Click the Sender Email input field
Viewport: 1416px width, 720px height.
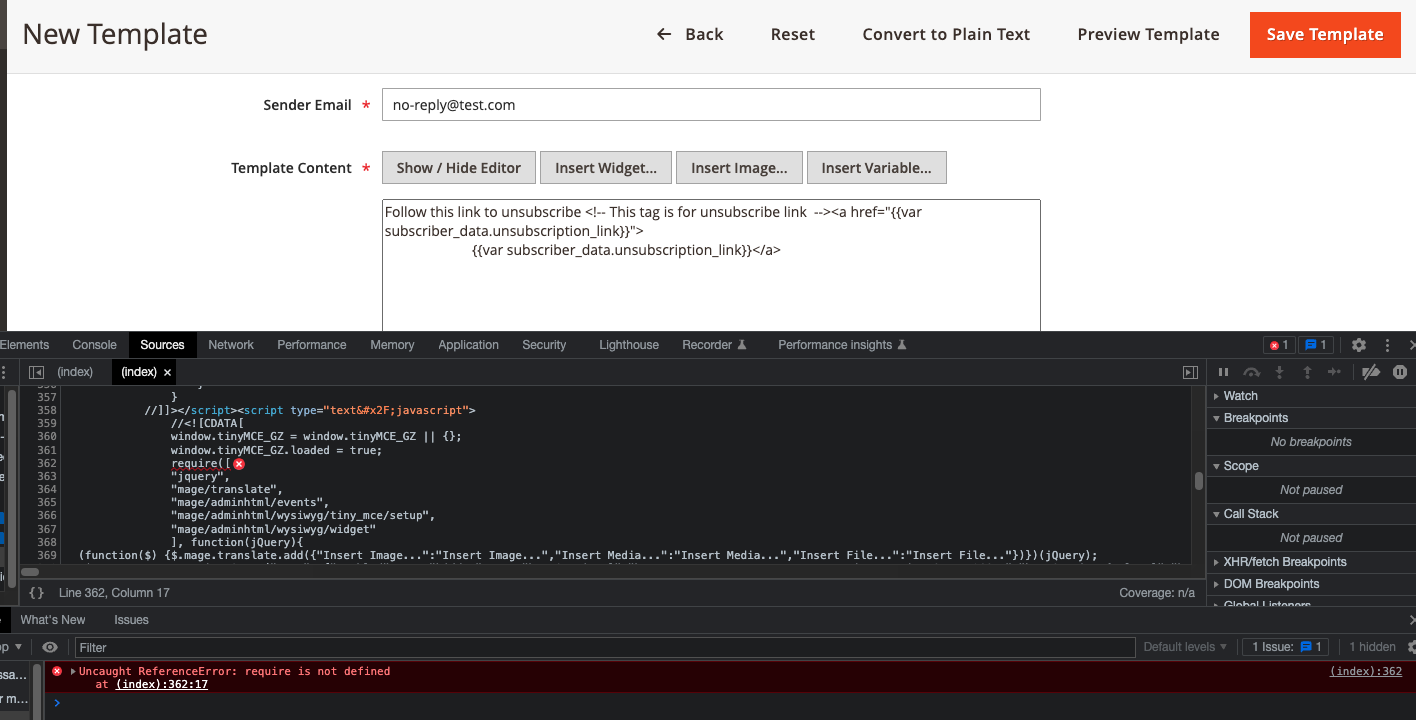[x=710, y=104]
